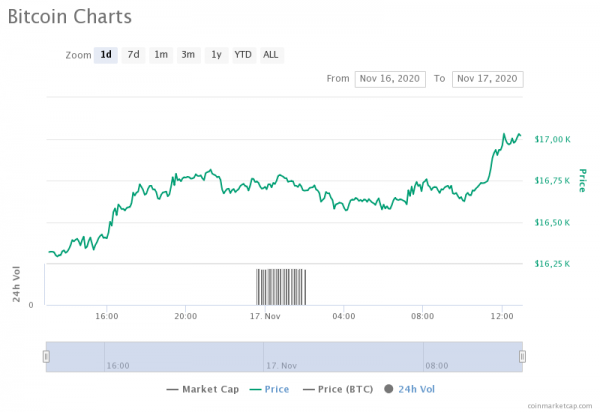Select the 1d zoom range
The image size is (600, 412).
pyautogui.click(x=106, y=55)
